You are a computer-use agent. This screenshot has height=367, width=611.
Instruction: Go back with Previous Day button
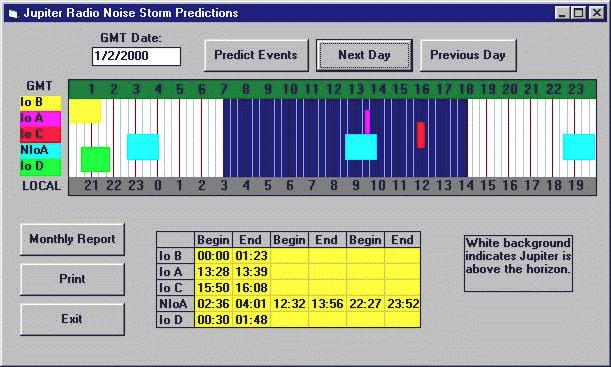tap(468, 55)
